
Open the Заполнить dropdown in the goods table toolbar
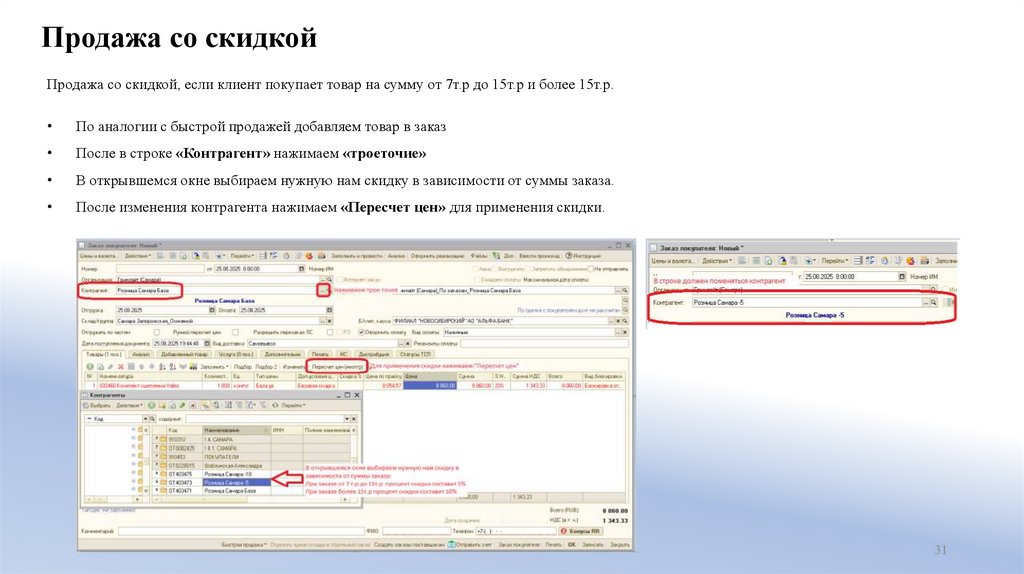pos(214,366)
